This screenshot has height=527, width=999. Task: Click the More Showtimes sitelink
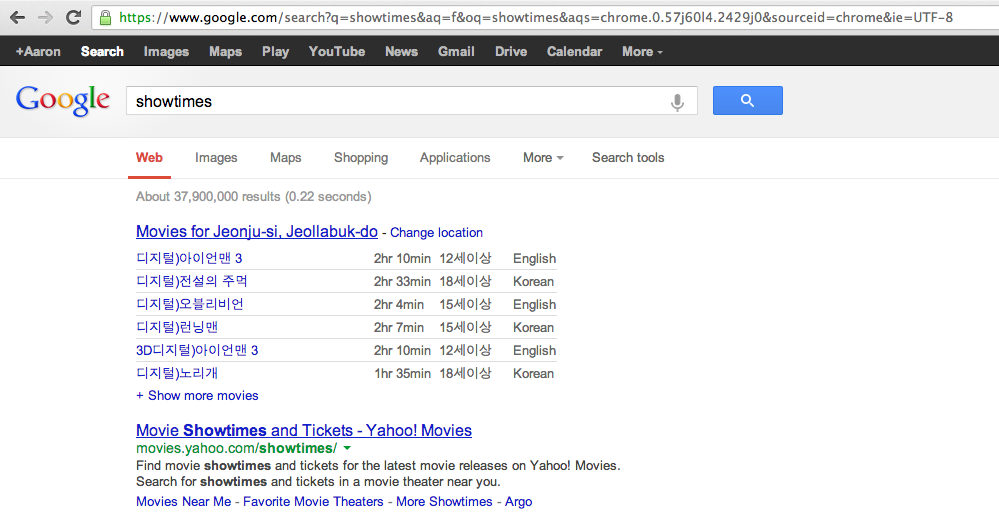[444, 502]
